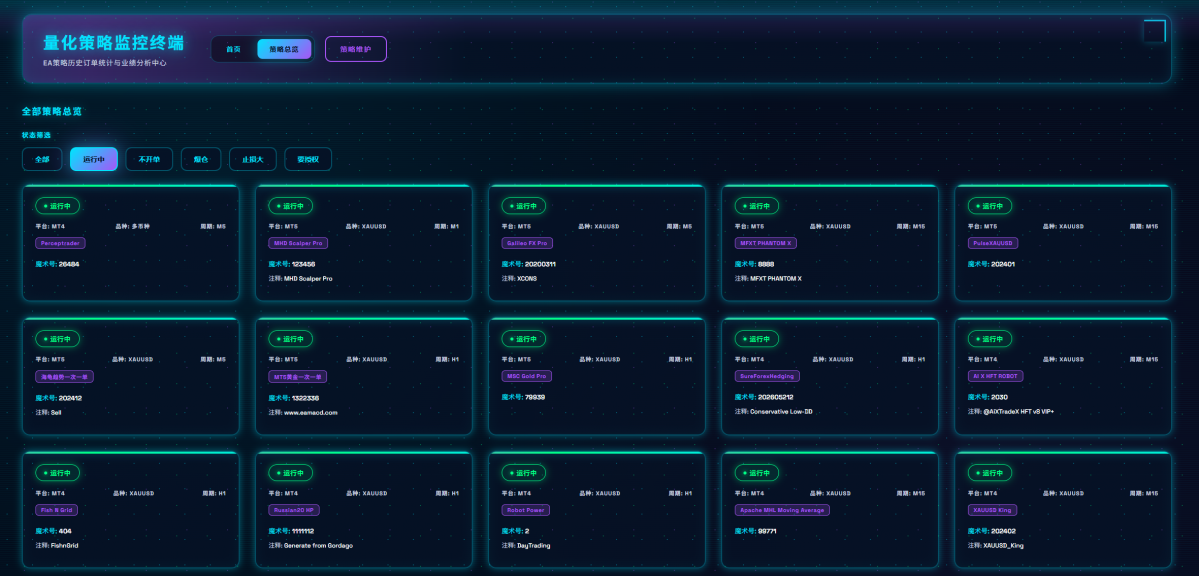The image size is (1199, 576).
Task: Click 运行中 badge on AI X HFT ROBOT card
Action: tap(989, 339)
